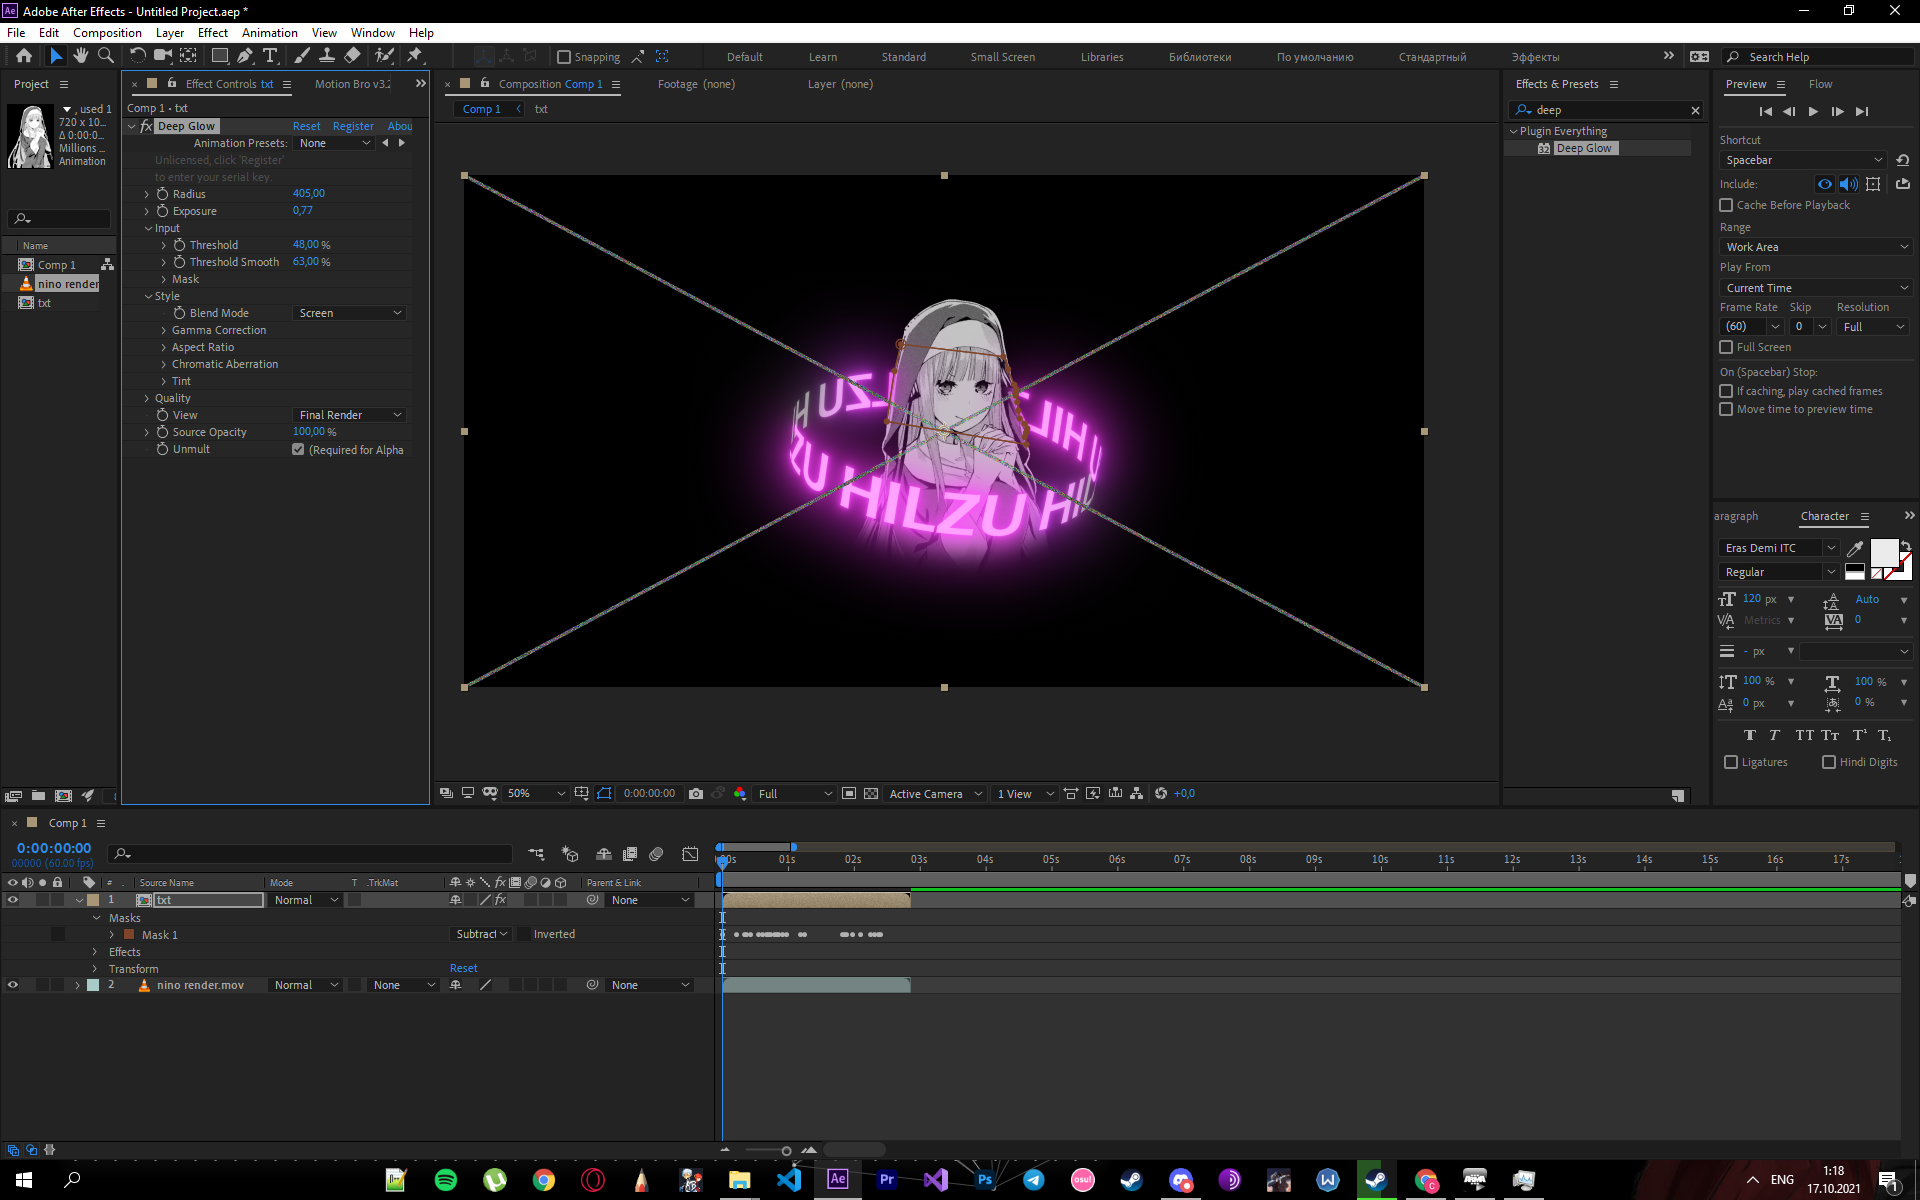The width and height of the screenshot is (1920, 1200).
Task: Enable If caching, play cached frames
Action: click(1726, 391)
